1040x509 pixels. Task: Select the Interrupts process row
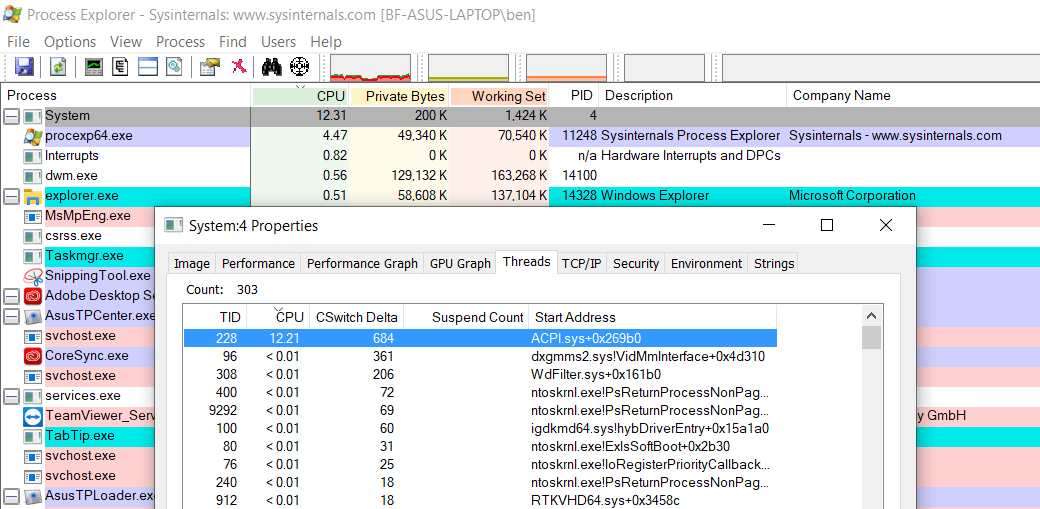coord(520,156)
